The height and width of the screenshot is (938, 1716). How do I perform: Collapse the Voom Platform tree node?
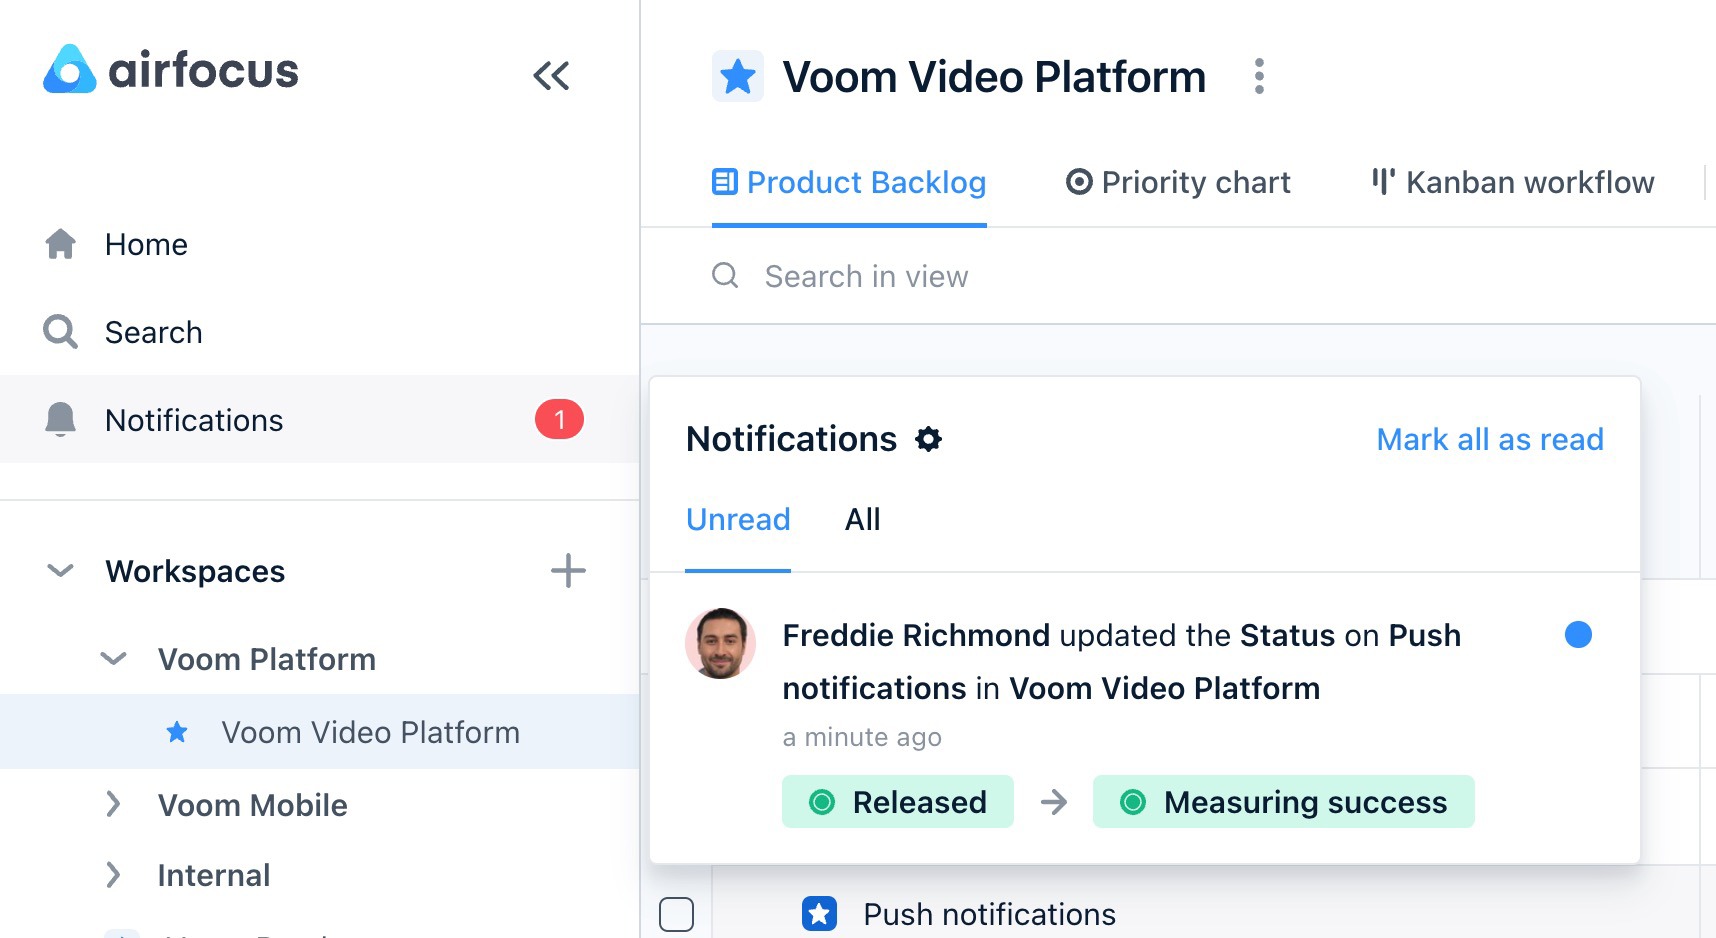point(114,659)
